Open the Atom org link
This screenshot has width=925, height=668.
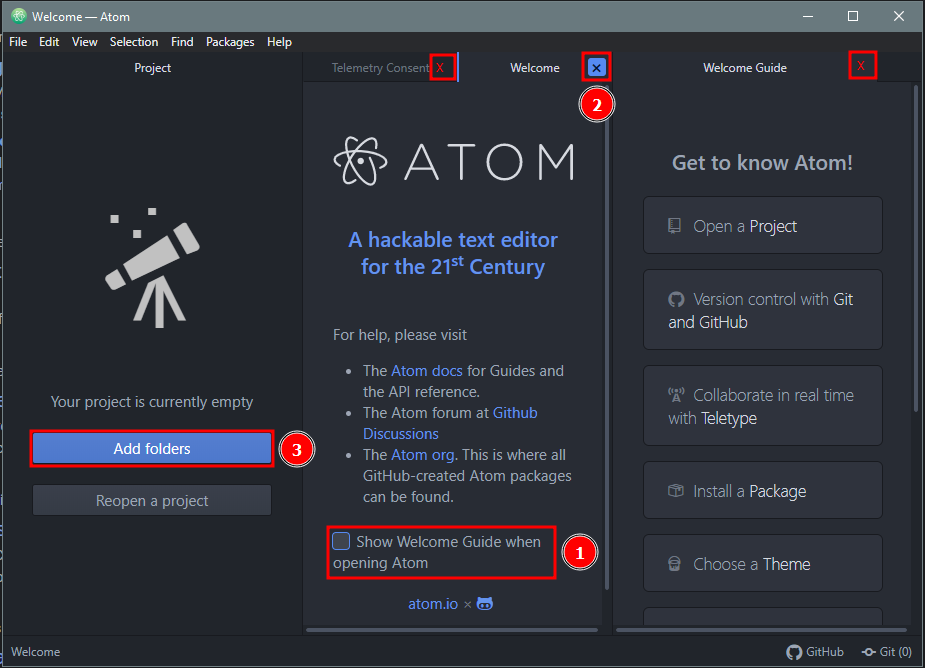pyautogui.click(x=422, y=454)
